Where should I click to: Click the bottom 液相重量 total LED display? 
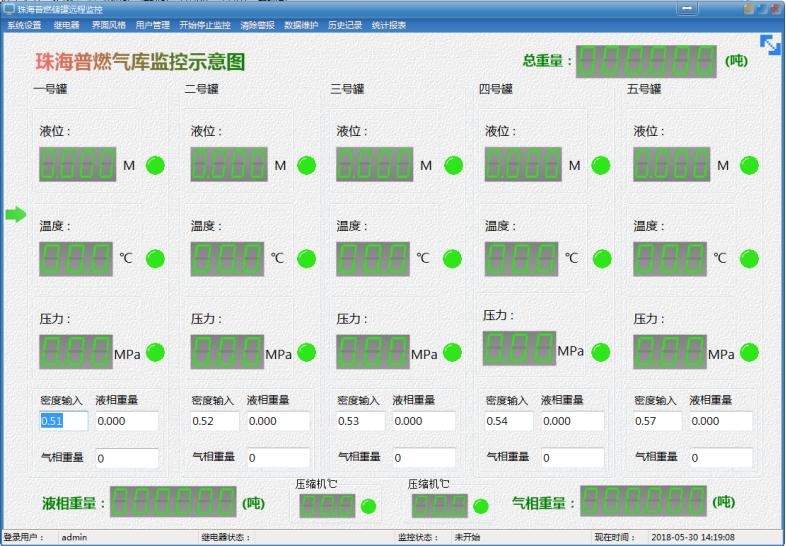(173, 501)
